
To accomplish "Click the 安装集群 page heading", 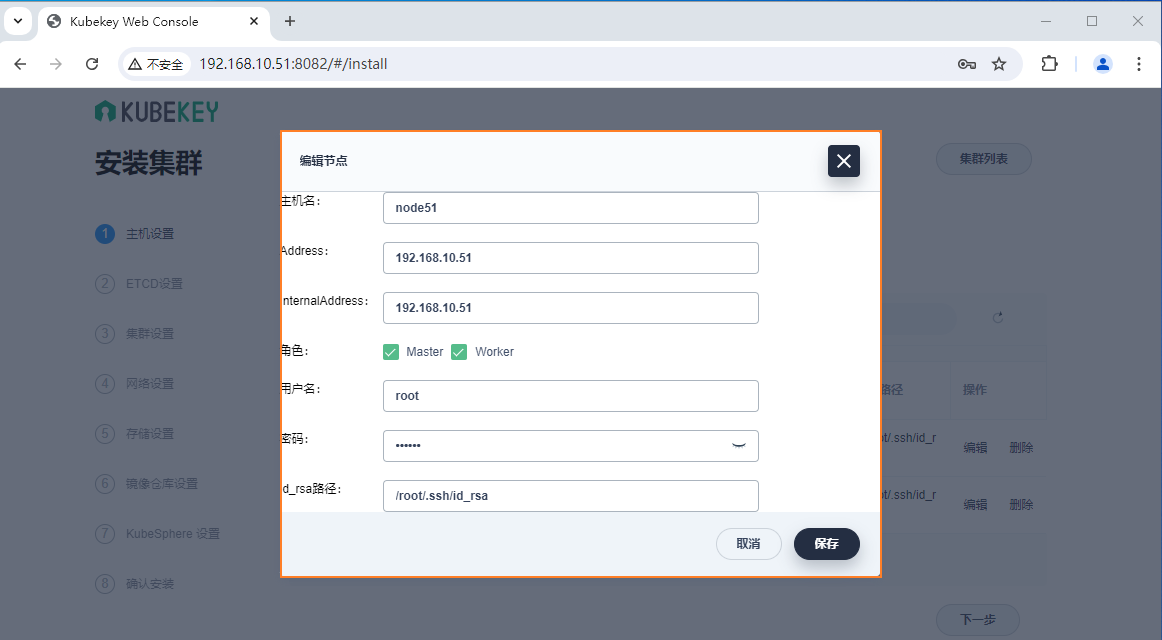I will click(149, 163).
